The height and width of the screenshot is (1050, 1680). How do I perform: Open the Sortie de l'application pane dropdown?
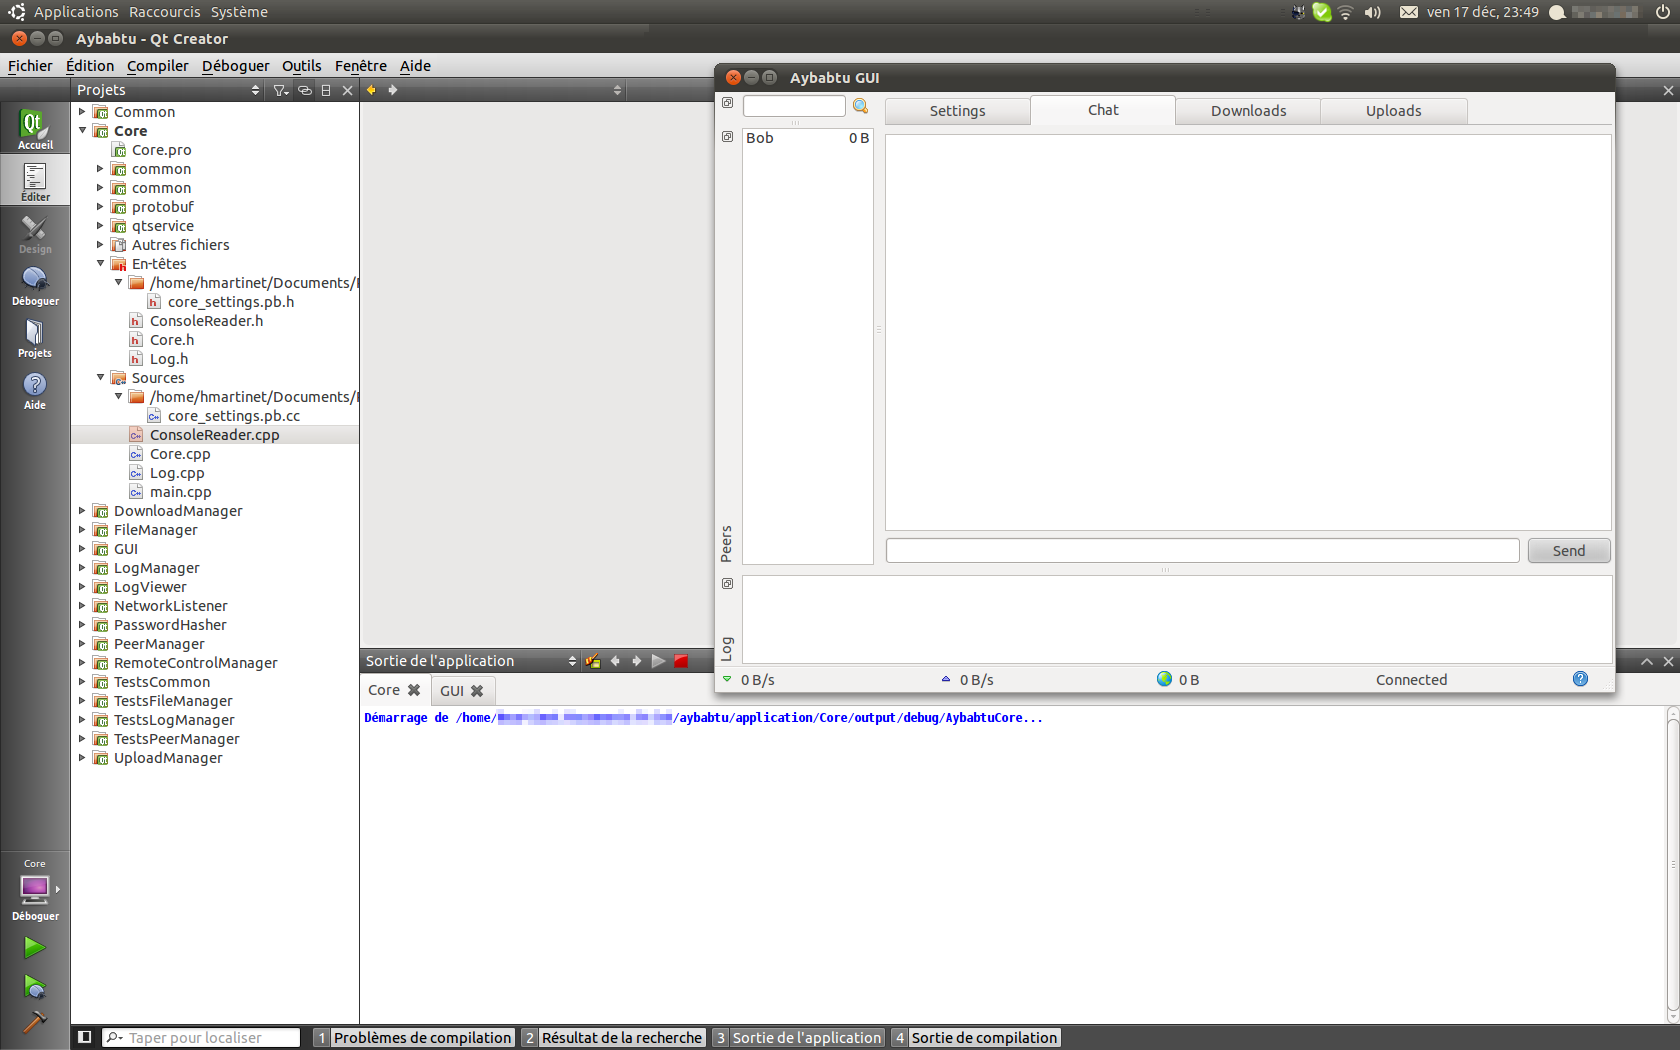click(470, 661)
